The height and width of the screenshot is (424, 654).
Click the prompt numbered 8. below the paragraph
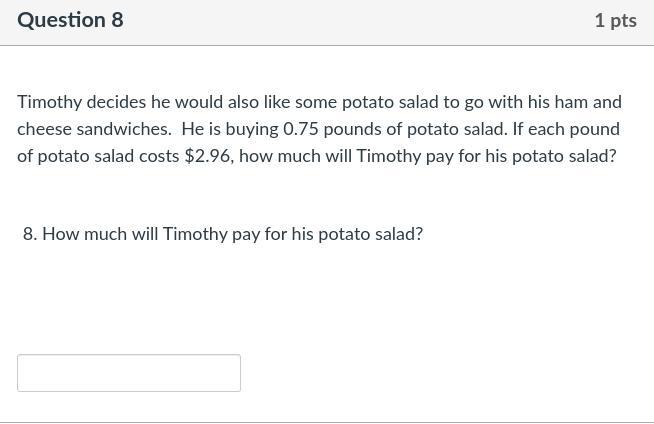[223, 234]
